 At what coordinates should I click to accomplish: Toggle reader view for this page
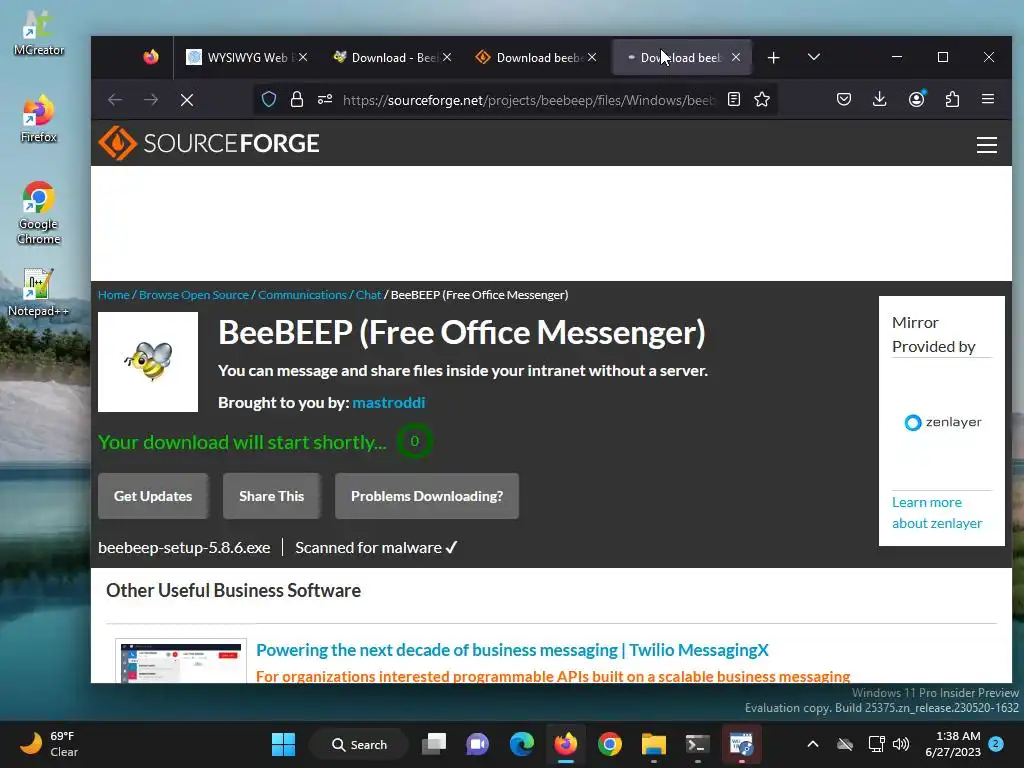pyautogui.click(x=734, y=99)
